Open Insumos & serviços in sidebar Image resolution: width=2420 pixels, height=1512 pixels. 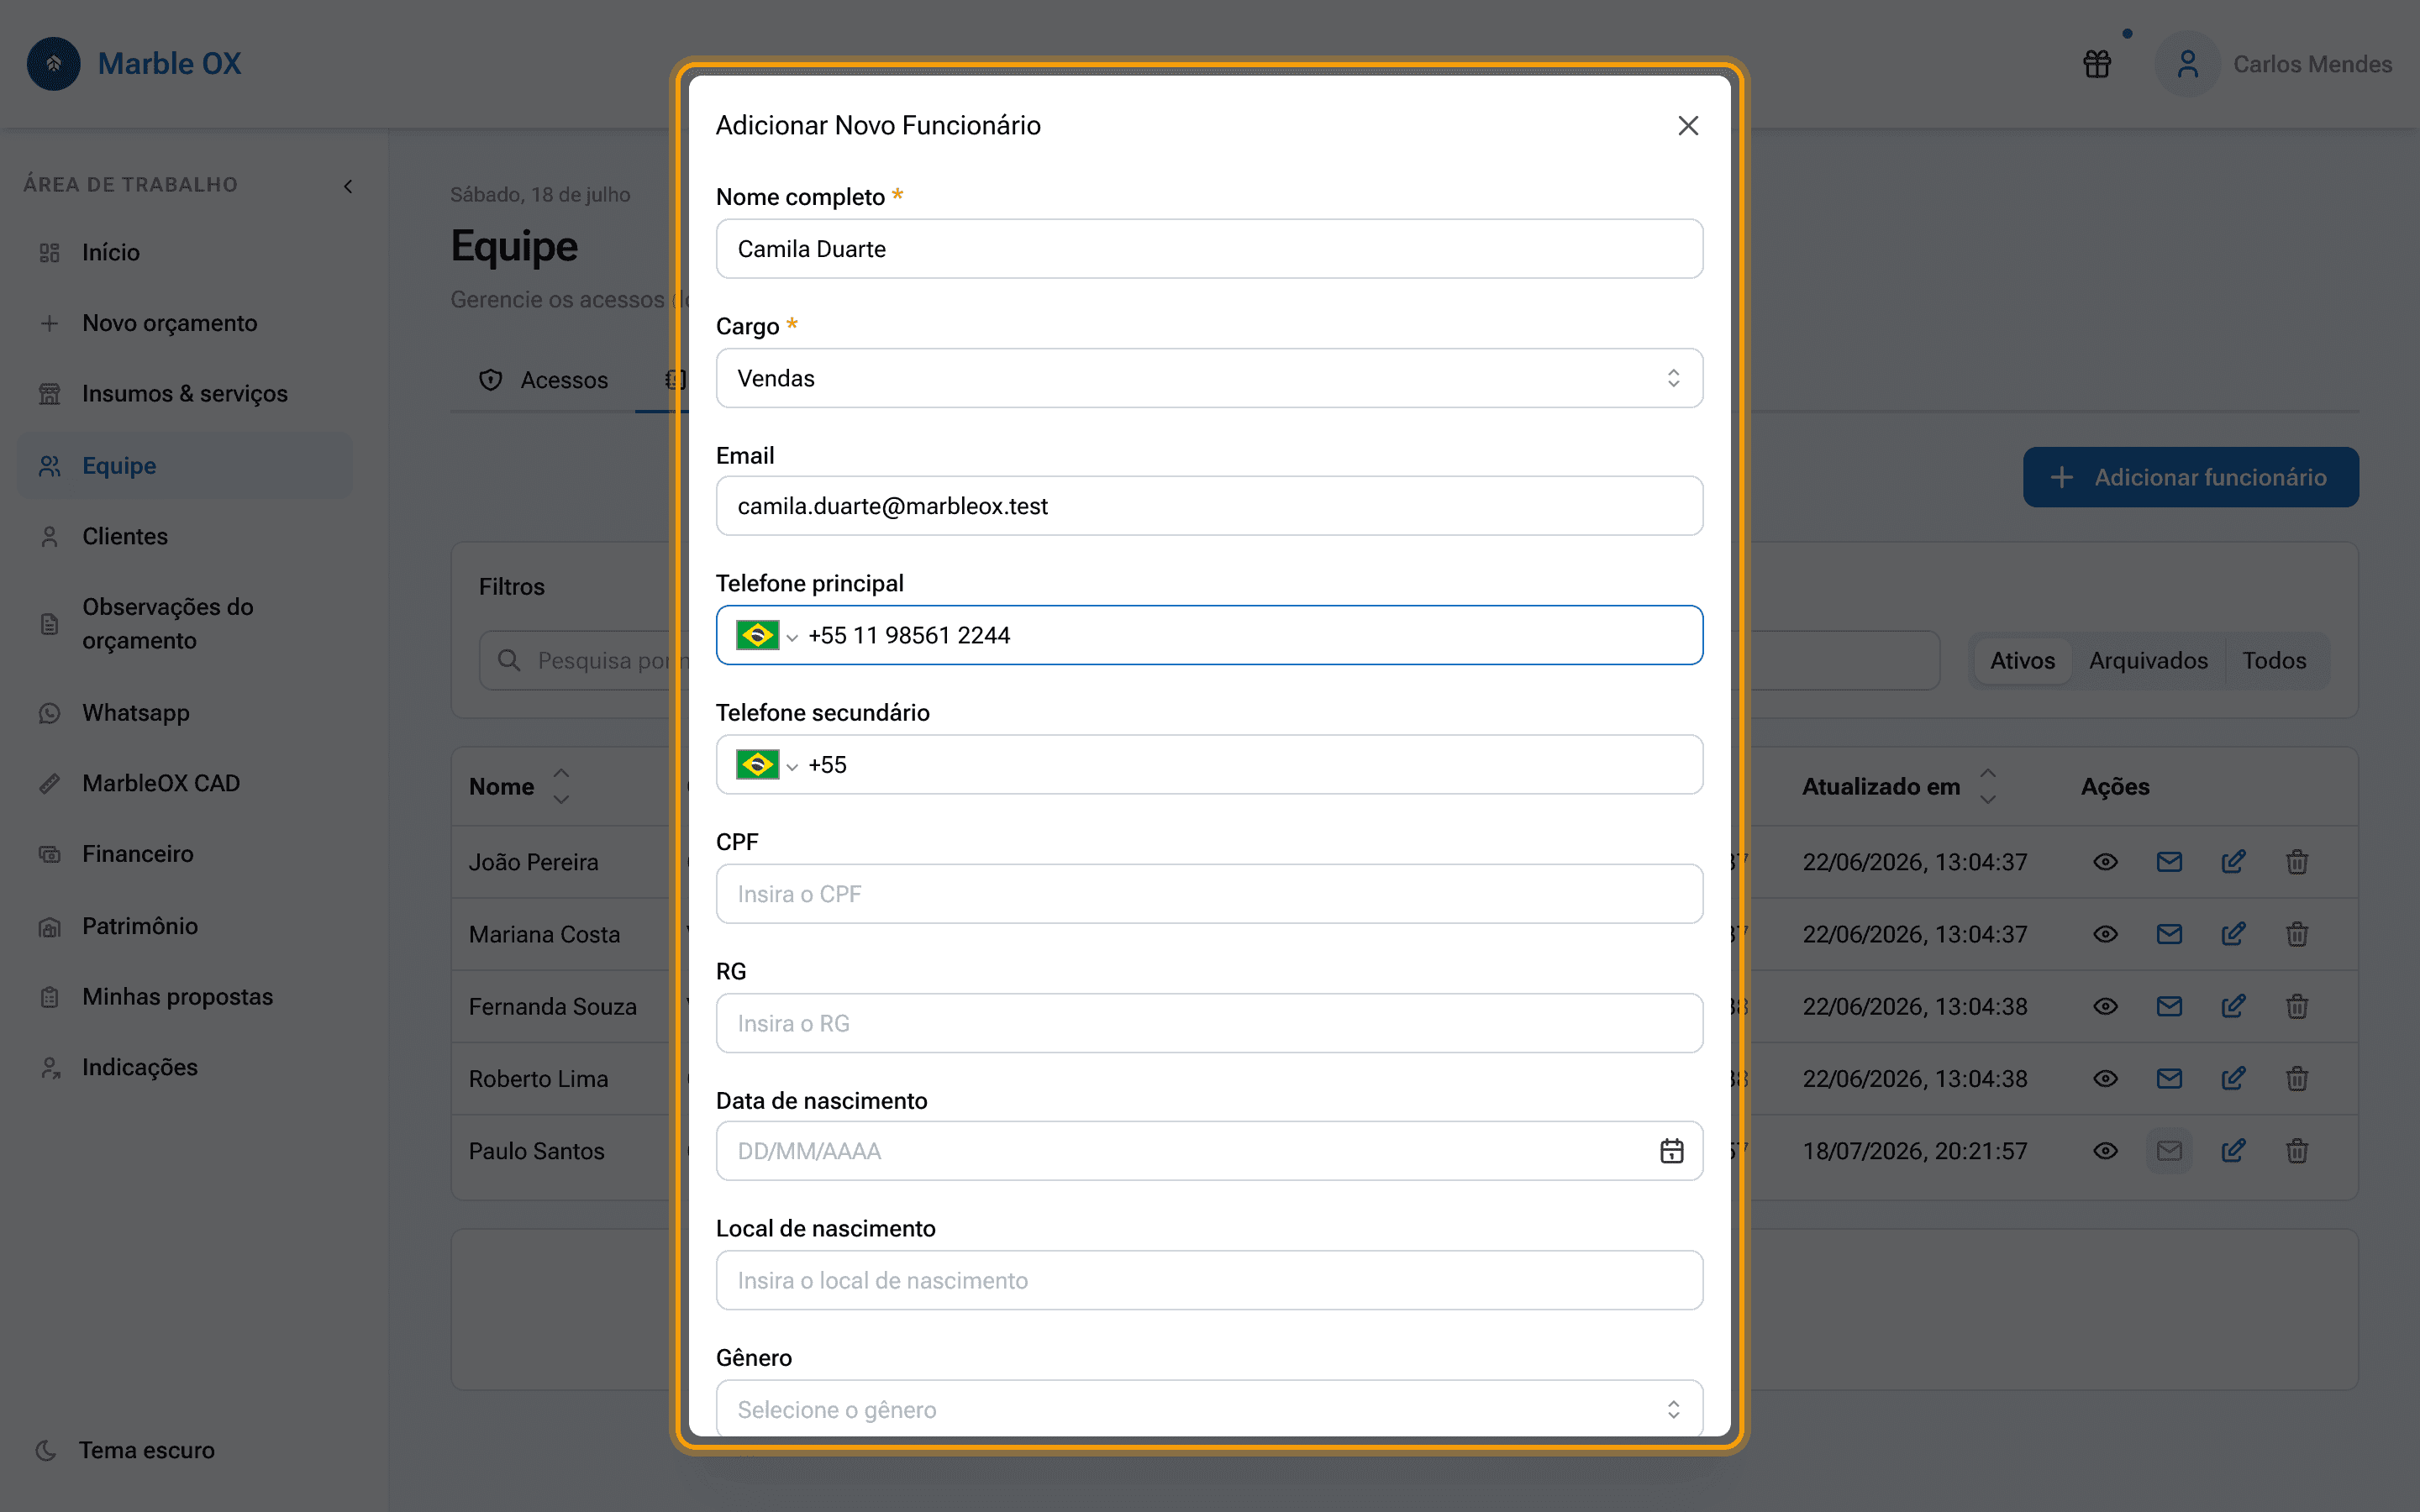pos(185,394)
